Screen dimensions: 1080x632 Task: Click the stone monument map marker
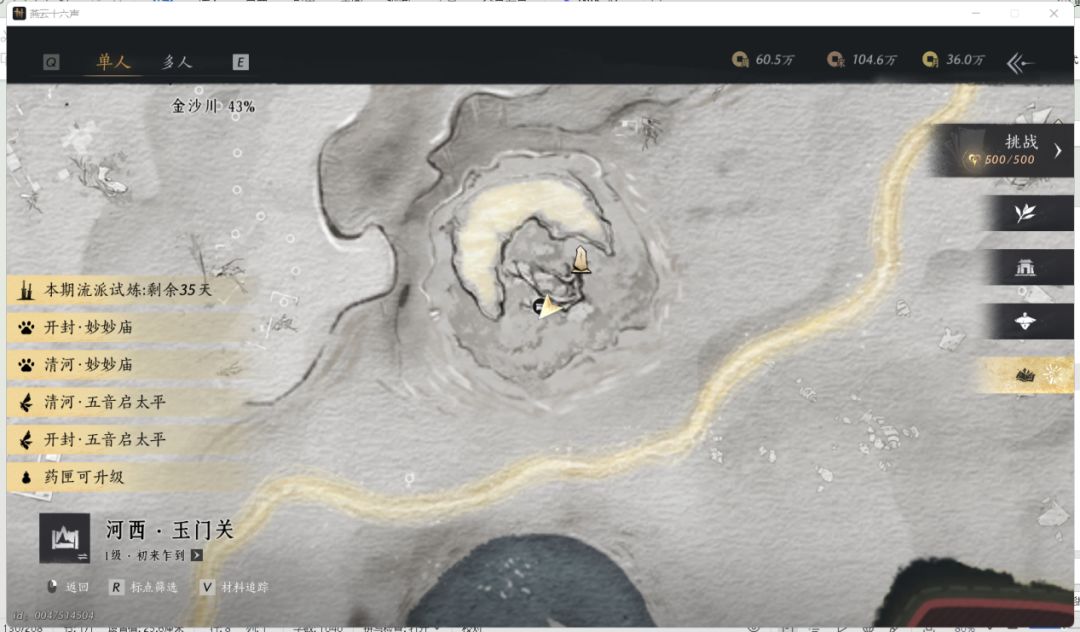tap(581, 260)
